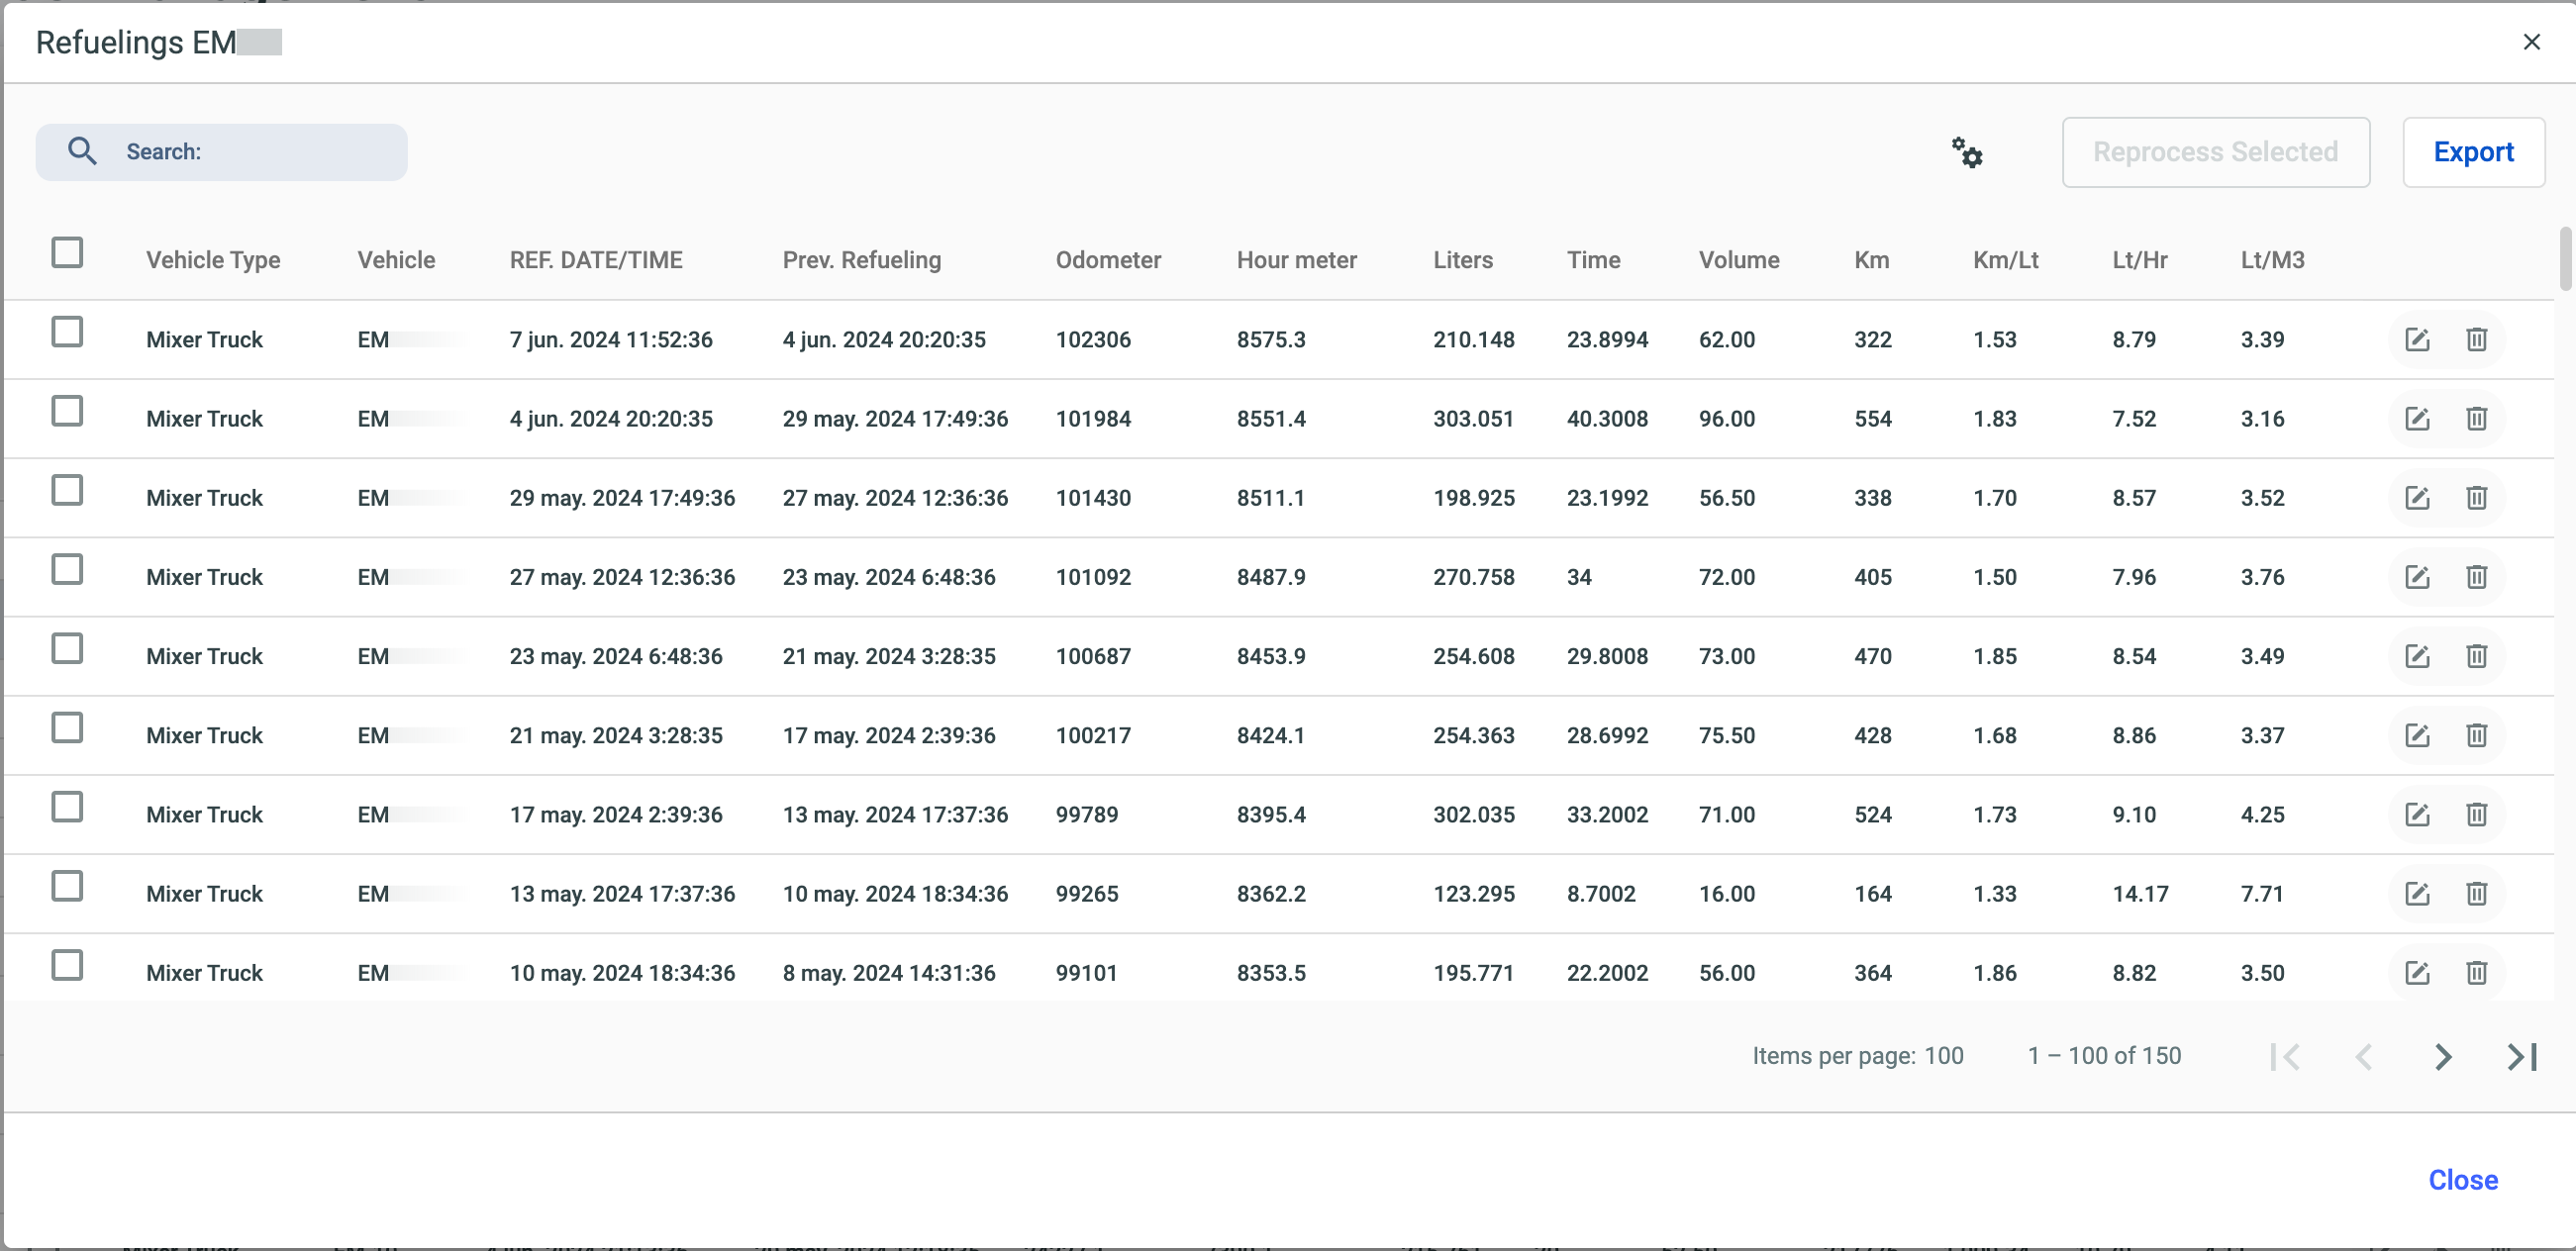Delete the 23 may. 2024 6:48:36 refueling

pos(2476,656)
